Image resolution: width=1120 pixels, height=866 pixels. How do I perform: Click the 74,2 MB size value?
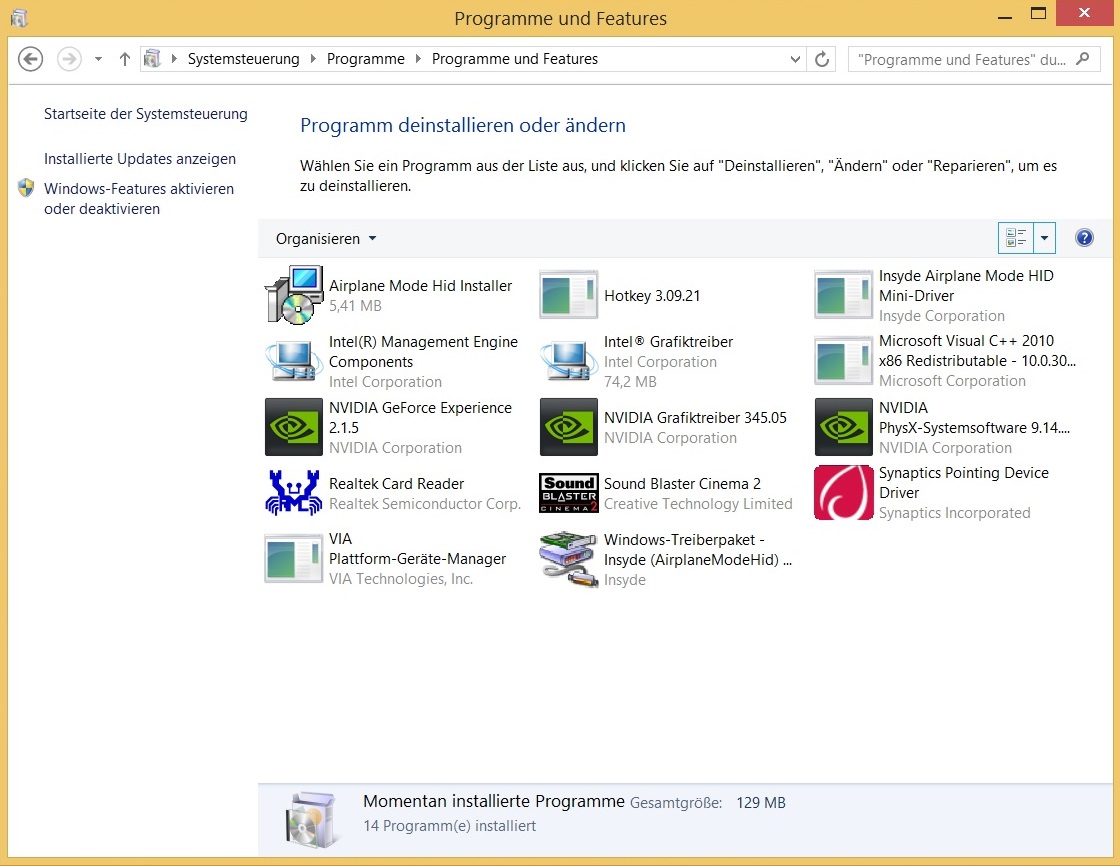pyautogui.click(x=630, y=382)
